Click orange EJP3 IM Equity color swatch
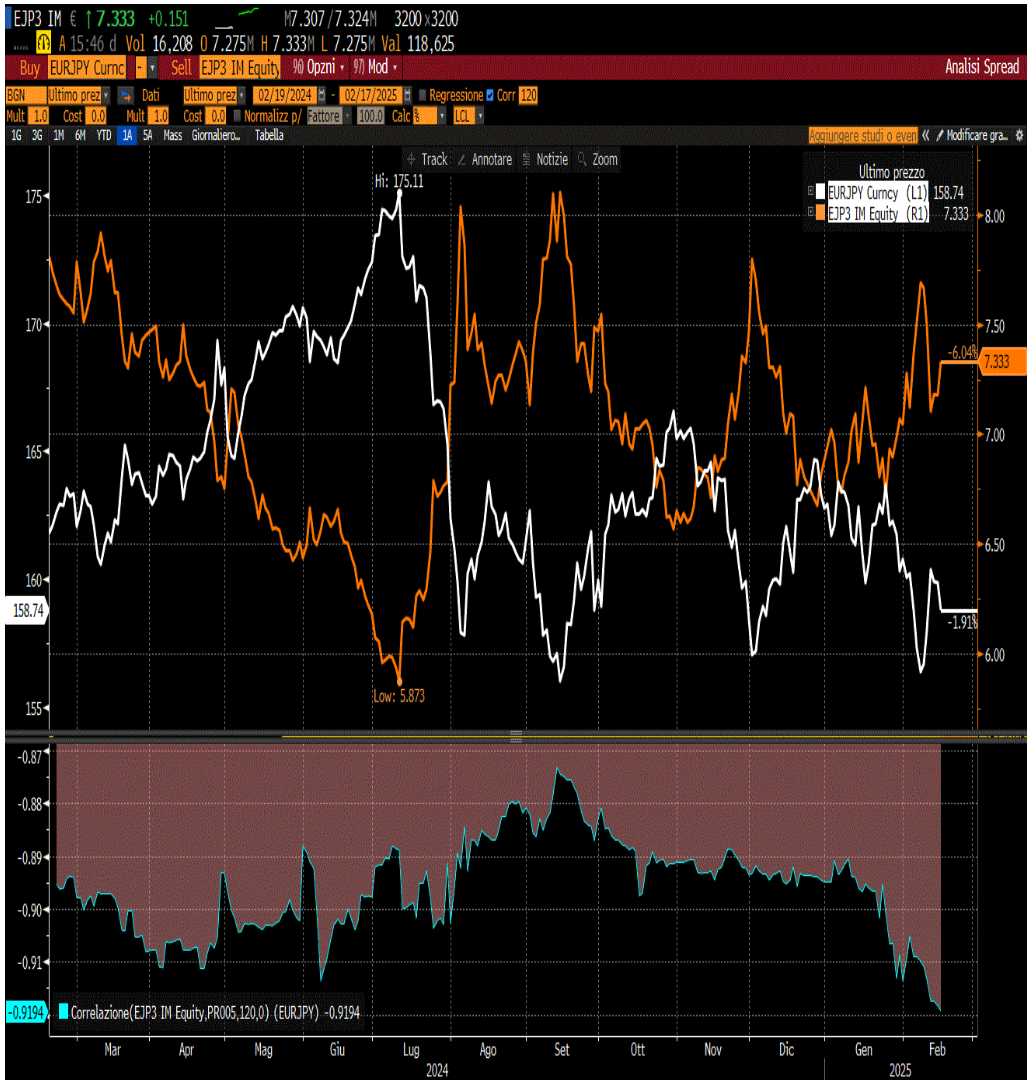1032x1083 pixels. point(821,213)
